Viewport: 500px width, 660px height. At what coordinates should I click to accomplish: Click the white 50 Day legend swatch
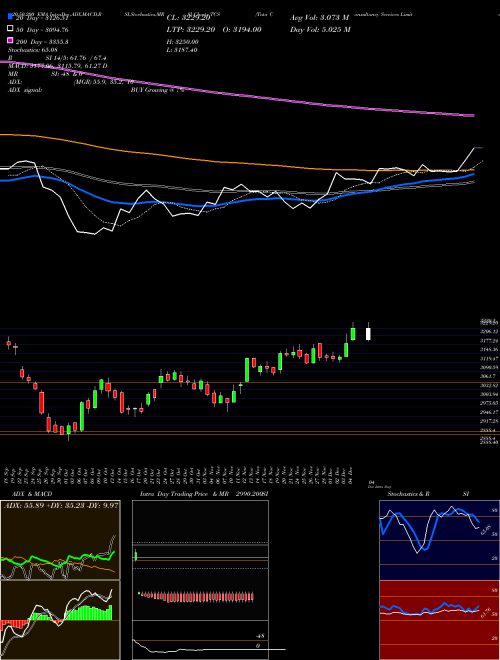[x=10, y=29]
